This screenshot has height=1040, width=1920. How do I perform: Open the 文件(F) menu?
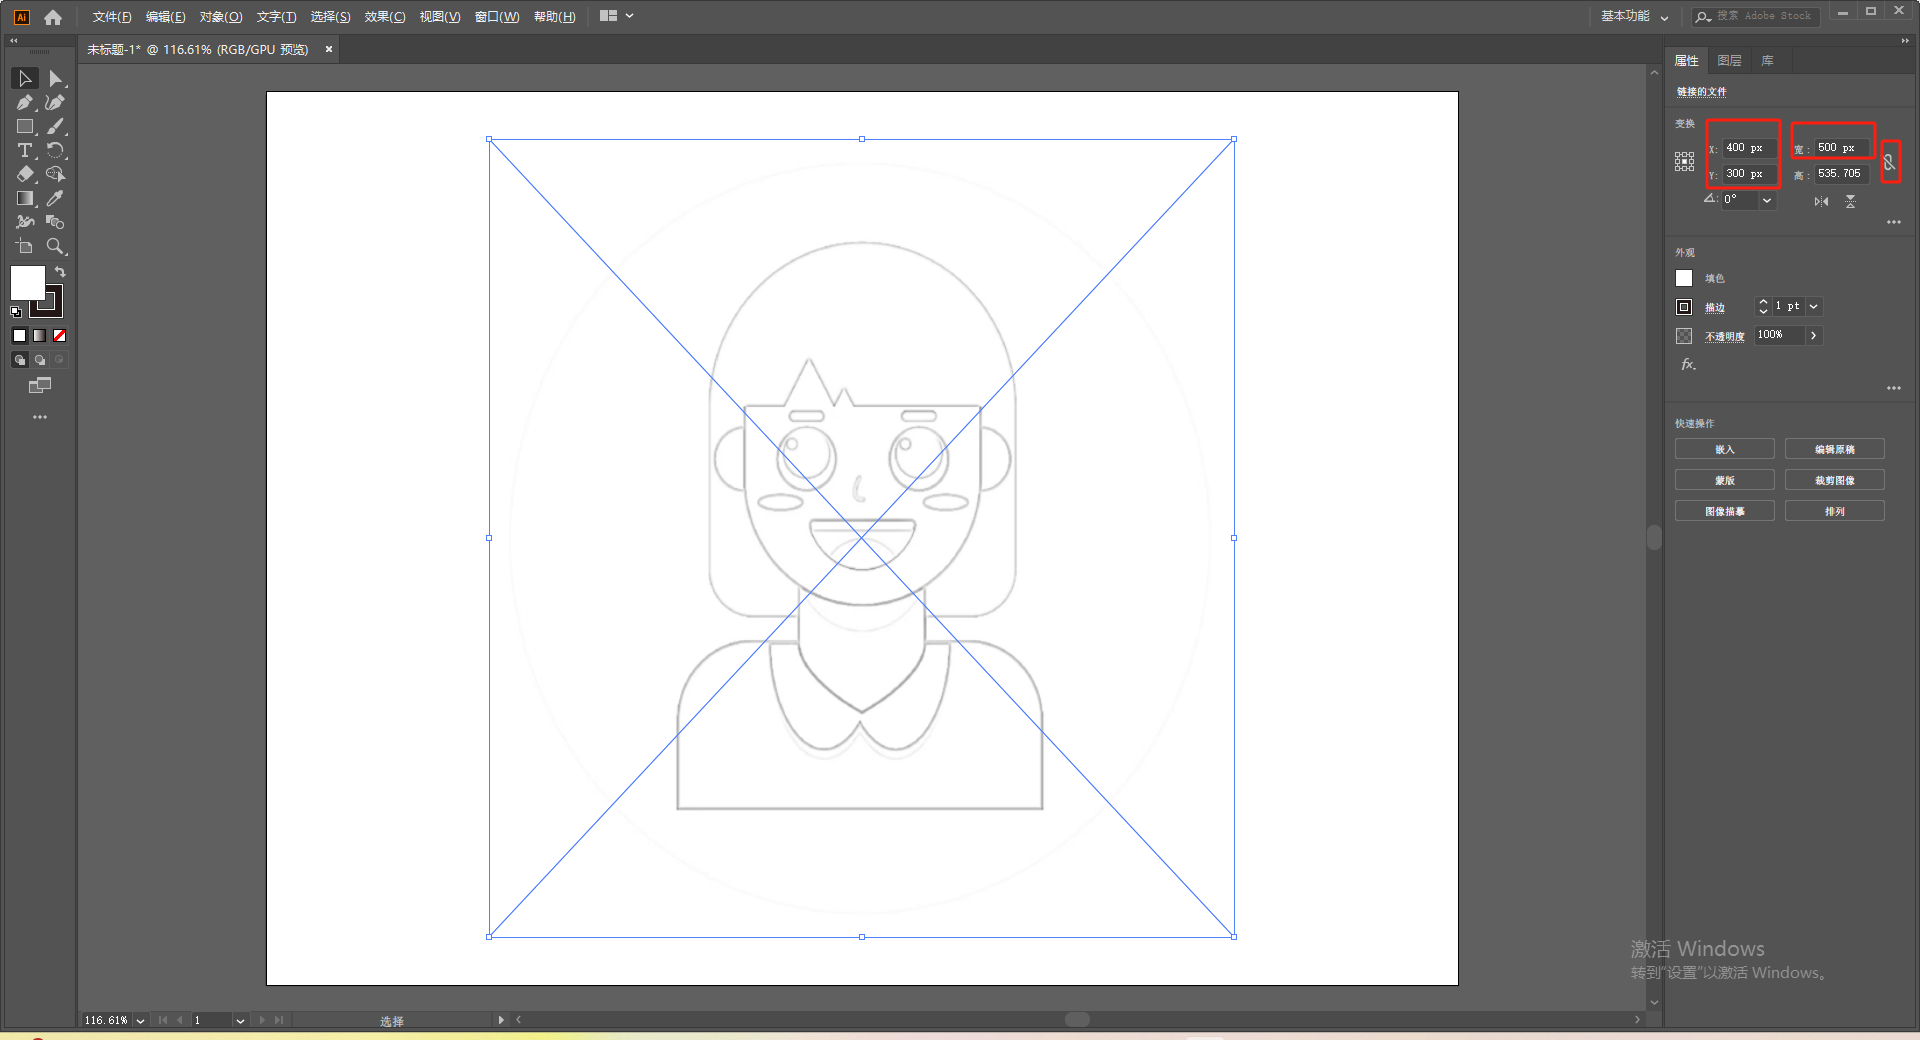click(x=112, y=17)
